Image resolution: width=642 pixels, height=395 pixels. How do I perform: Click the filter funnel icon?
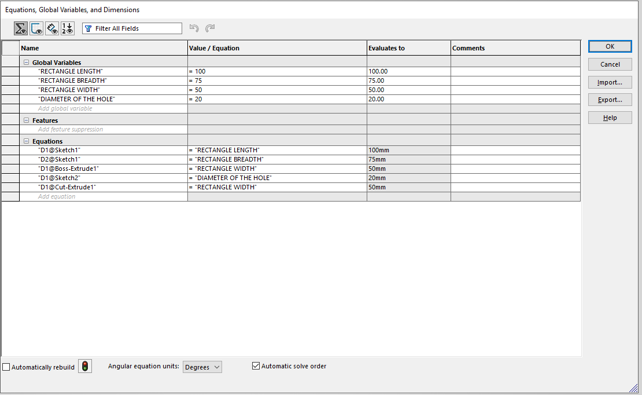88,28
